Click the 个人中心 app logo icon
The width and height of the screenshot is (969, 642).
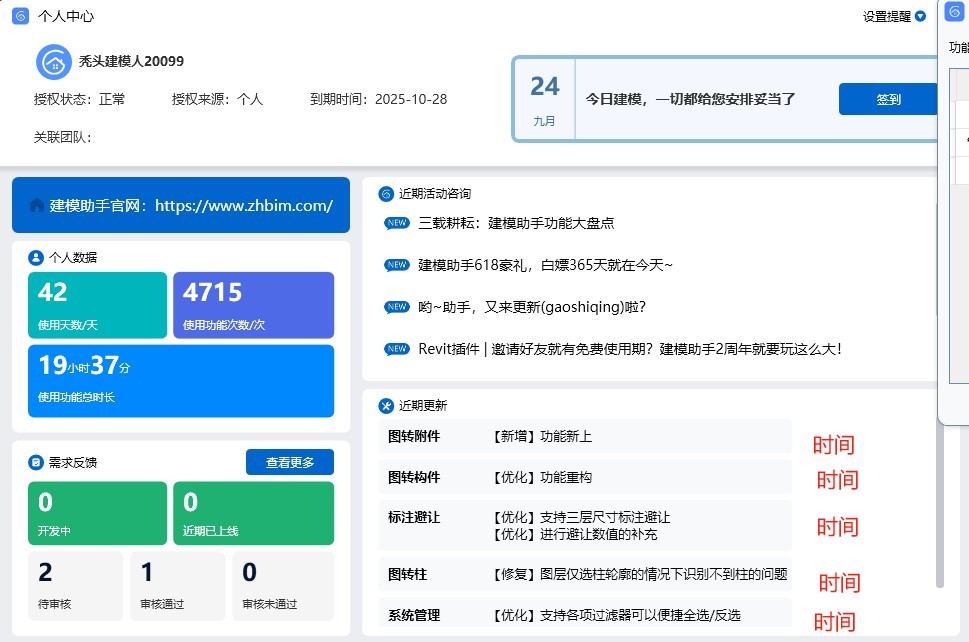(x=20, y=16)
